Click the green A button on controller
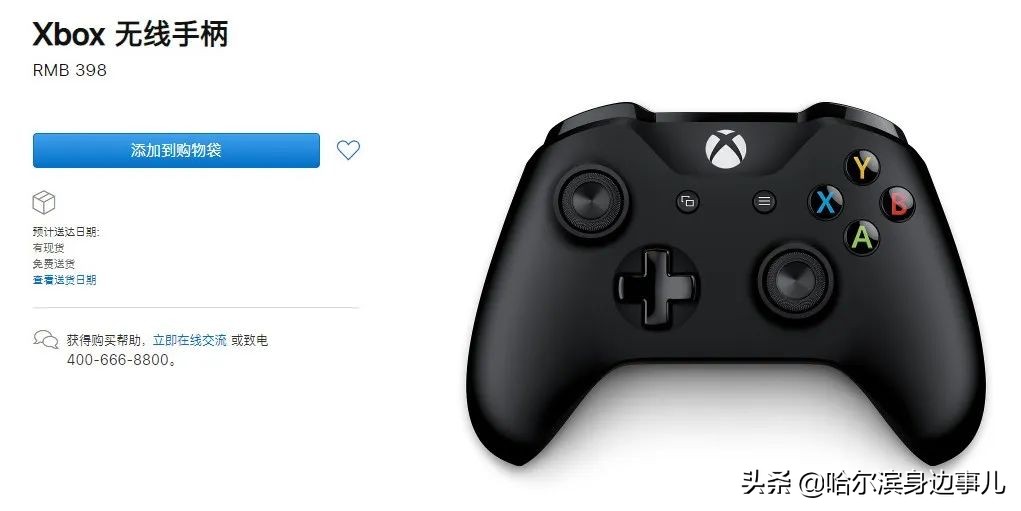 coord(862,237)
